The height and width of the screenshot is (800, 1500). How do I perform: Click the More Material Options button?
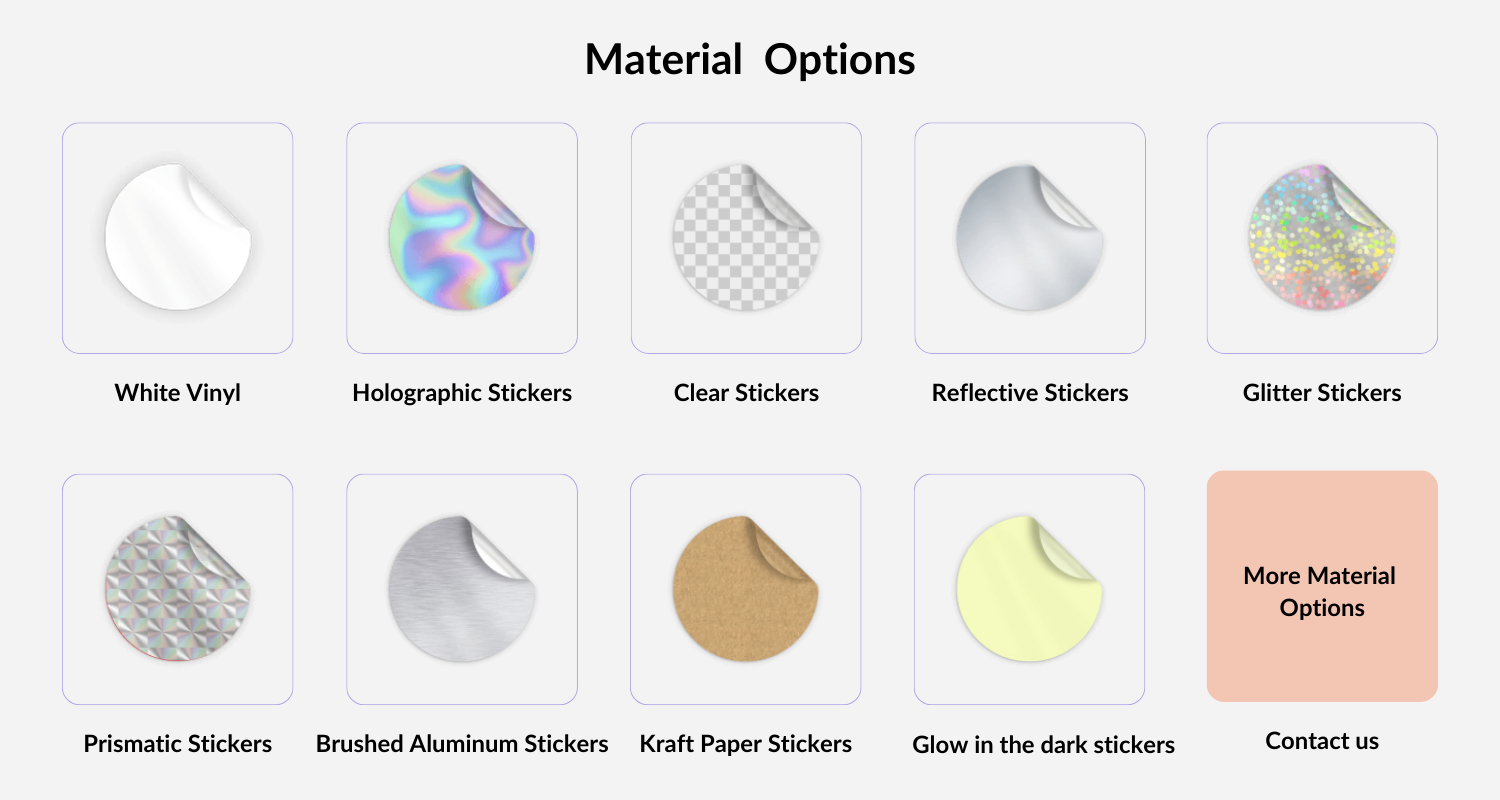tap(1321, 586)
